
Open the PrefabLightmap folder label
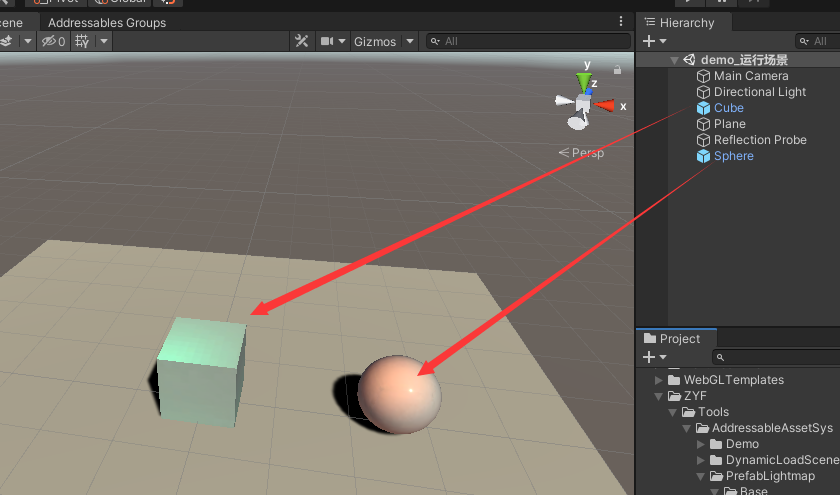click(x=770, y=476)
